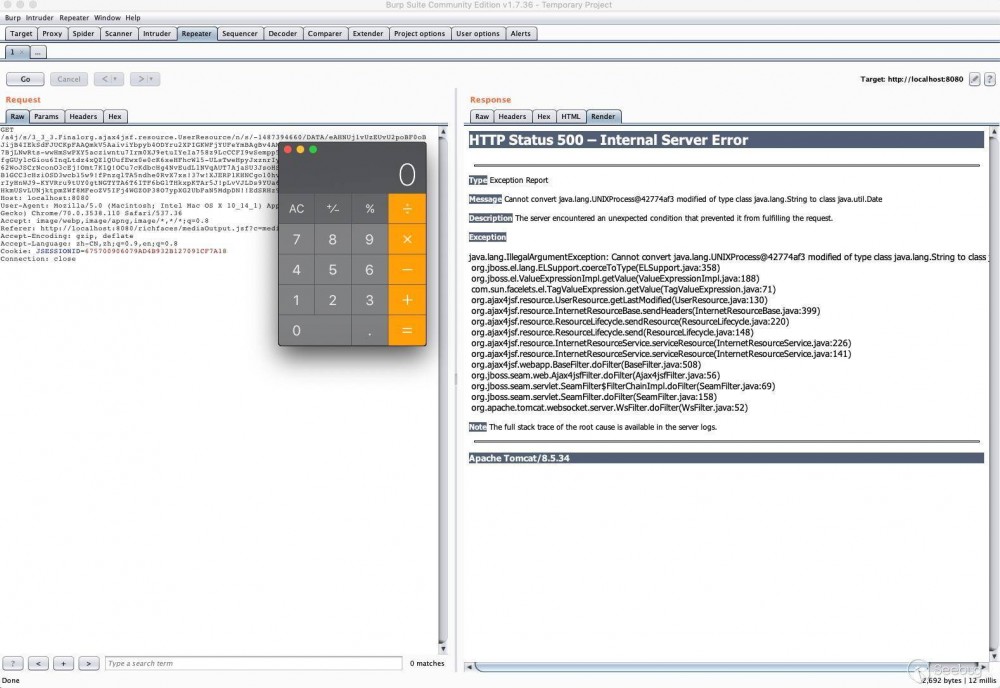This screenshot has height=688, width=1000.
Task: Add a new search term with plus icon
Action: click(63, 663)
